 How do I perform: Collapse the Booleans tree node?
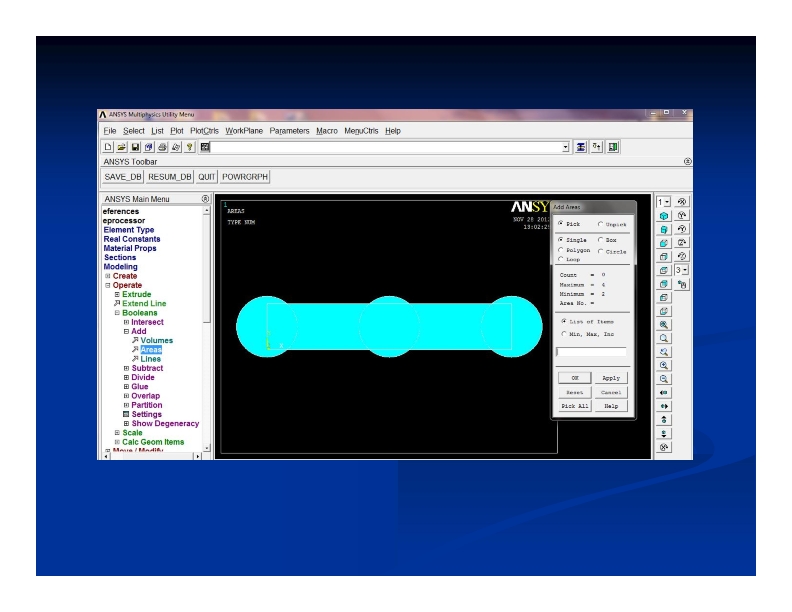coord(117,313)
